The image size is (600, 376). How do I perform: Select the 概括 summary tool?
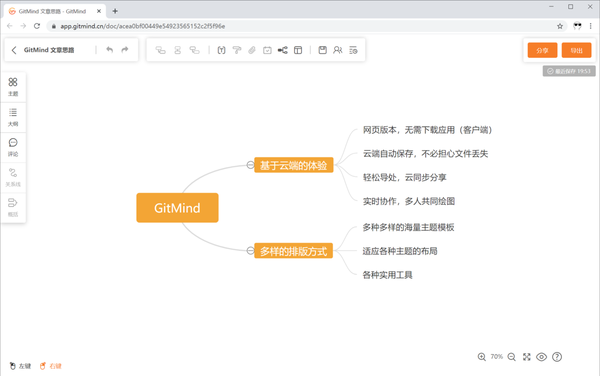pos(13,208)
